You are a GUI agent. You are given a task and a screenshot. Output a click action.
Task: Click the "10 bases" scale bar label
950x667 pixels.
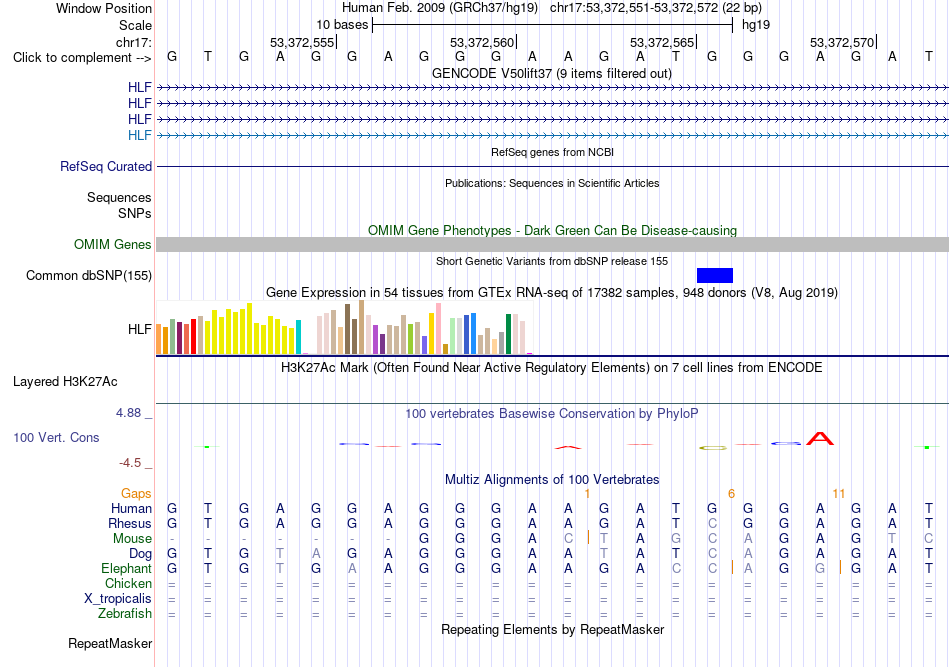[x=342, y=25]
